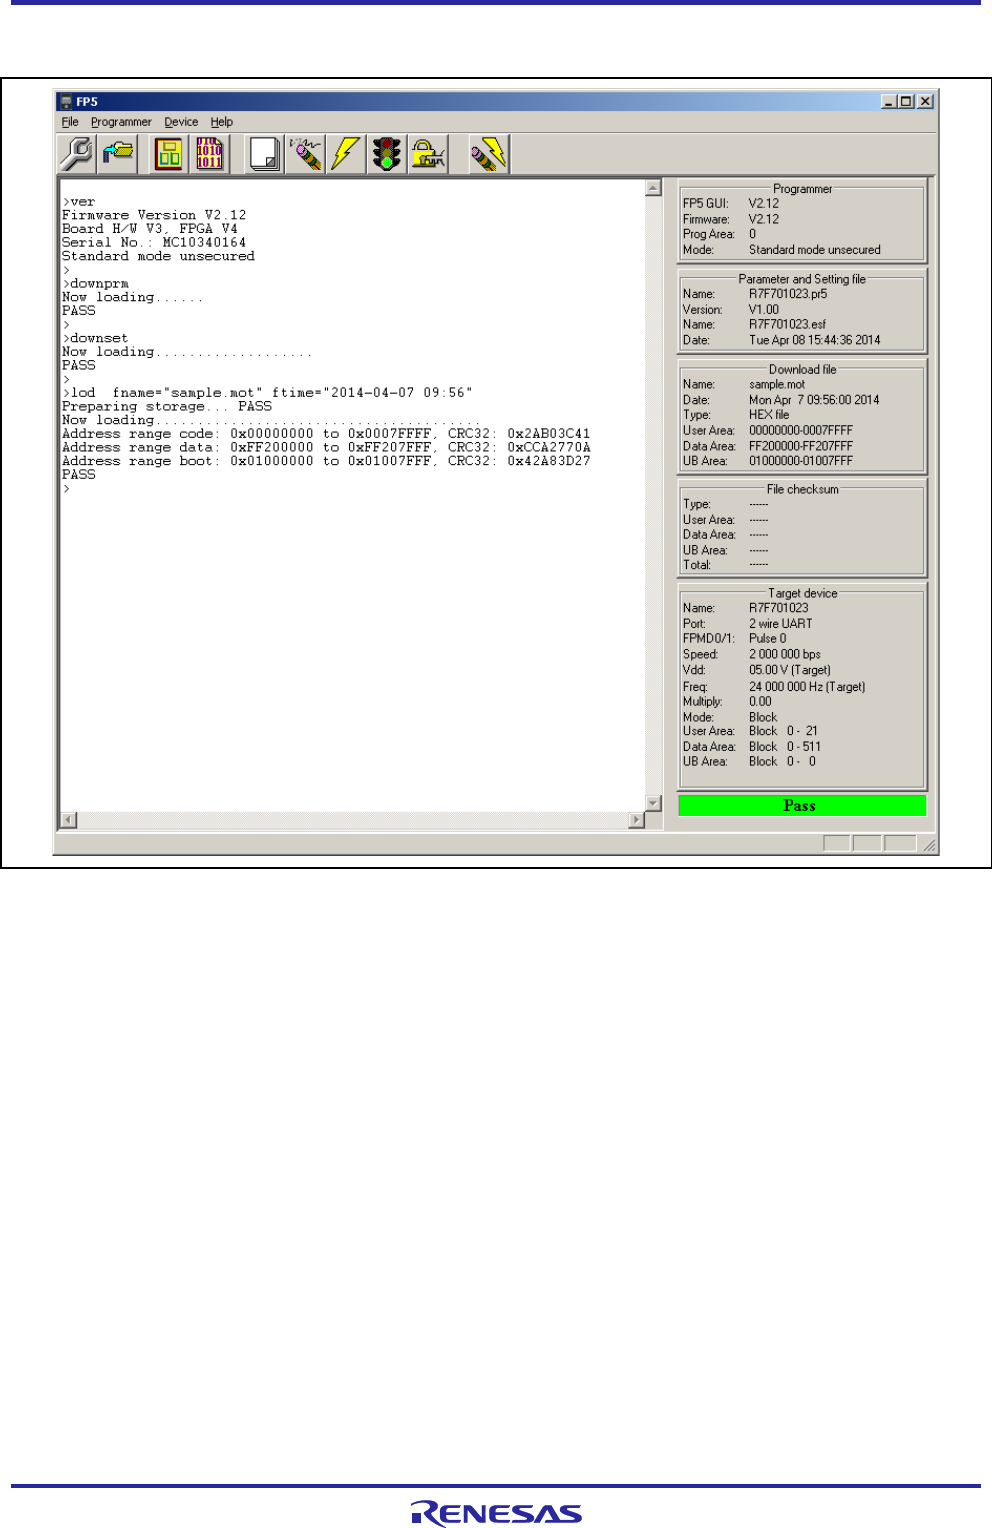Click the Security padlock icon
The image size is (992, 1528).
(x=428, y=154)
